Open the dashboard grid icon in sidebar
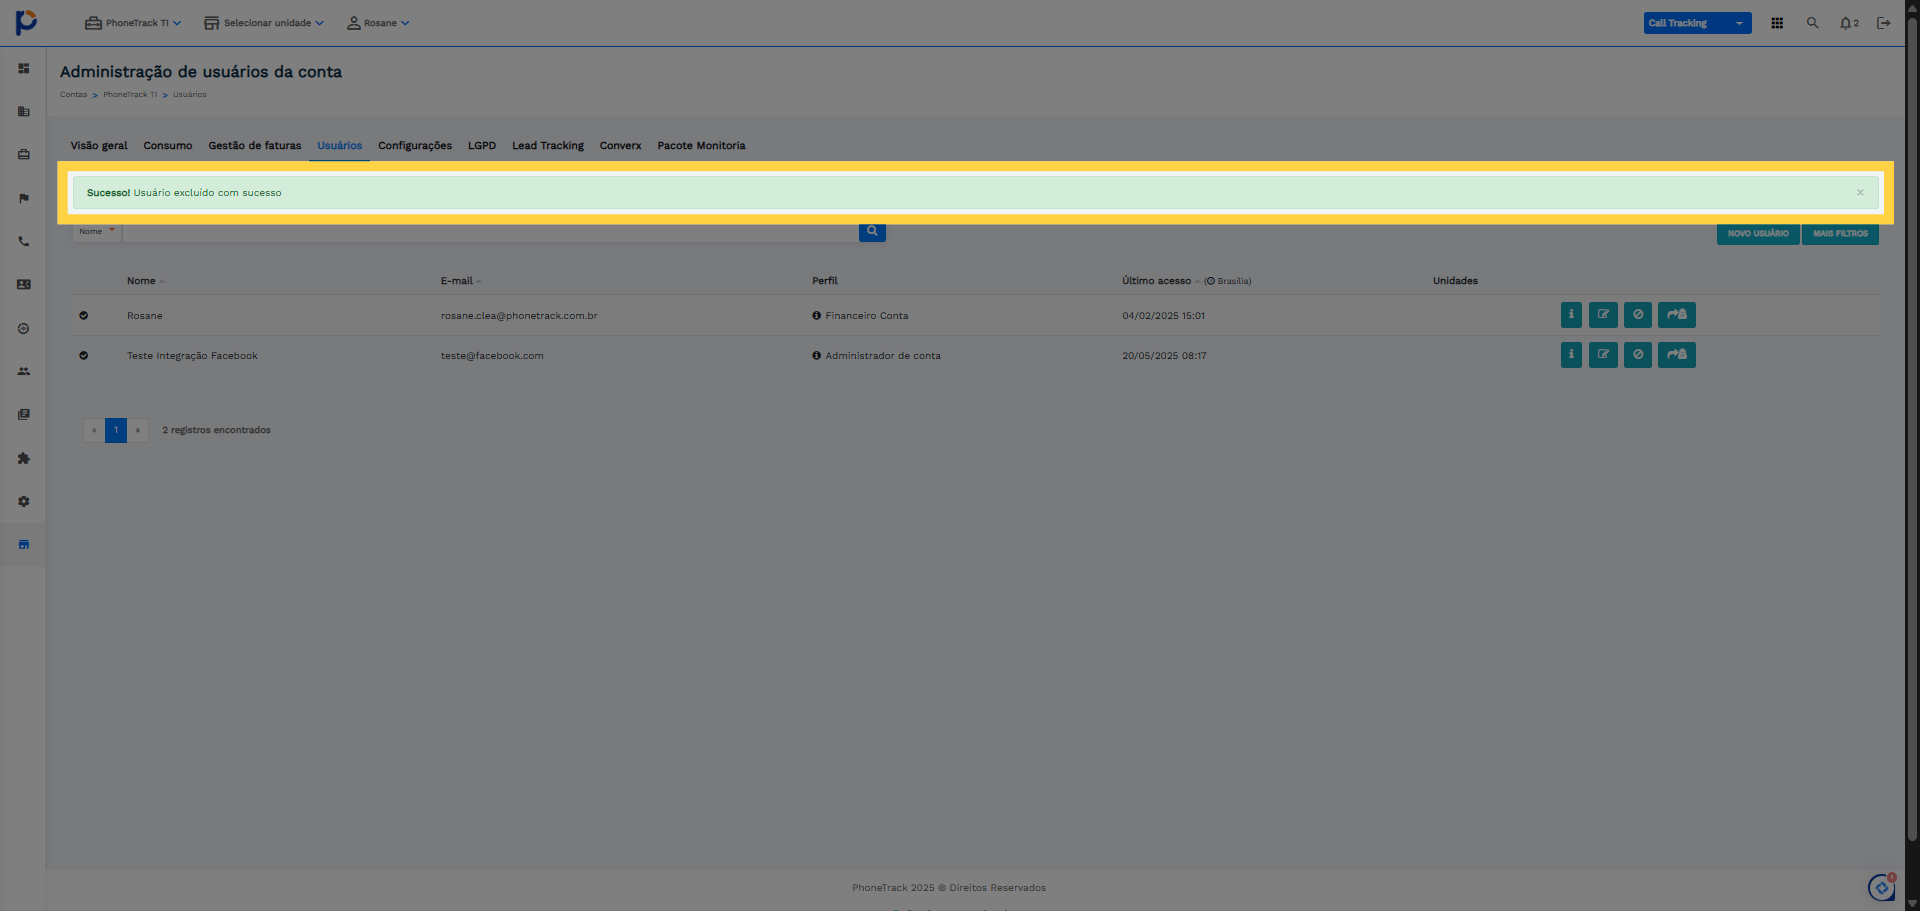 (24, 69)
